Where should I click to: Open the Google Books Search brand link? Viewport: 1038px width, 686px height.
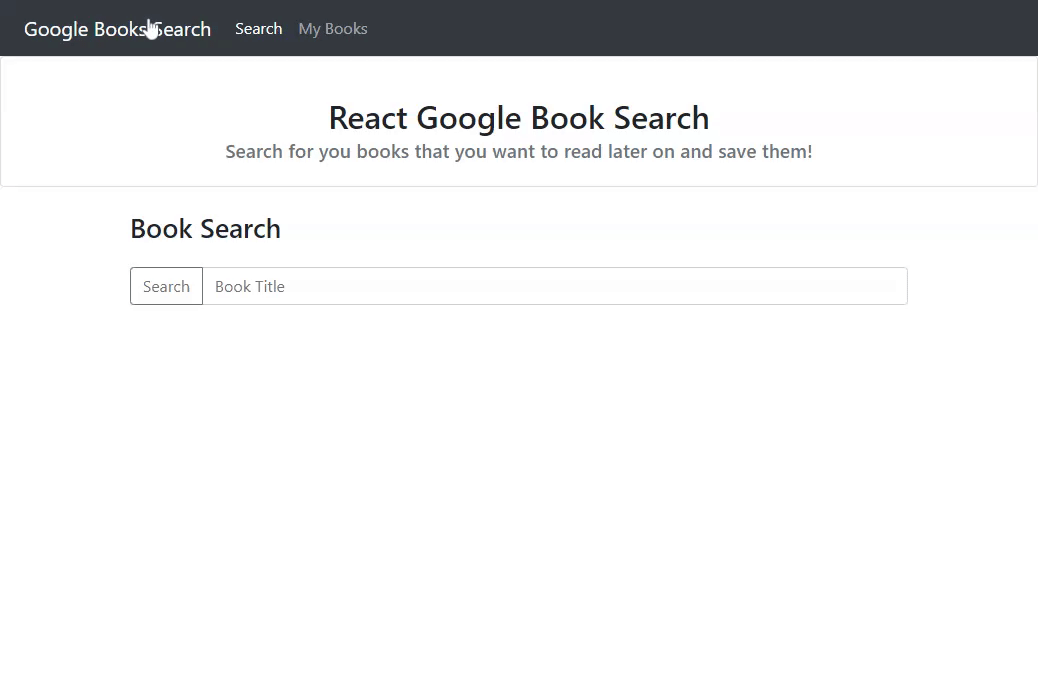117,29
